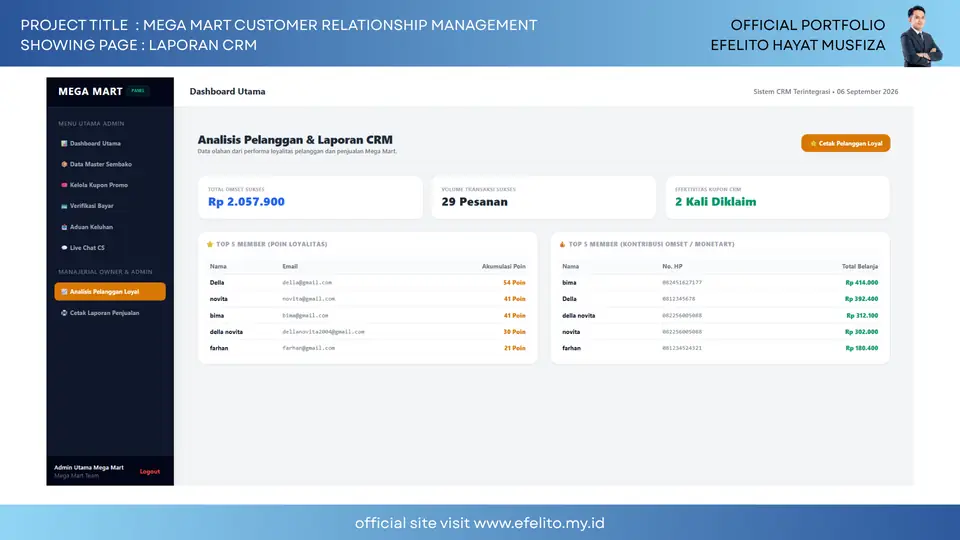Click email novita@gmail.com
The image size is (960, 540).
pos(309,299)
